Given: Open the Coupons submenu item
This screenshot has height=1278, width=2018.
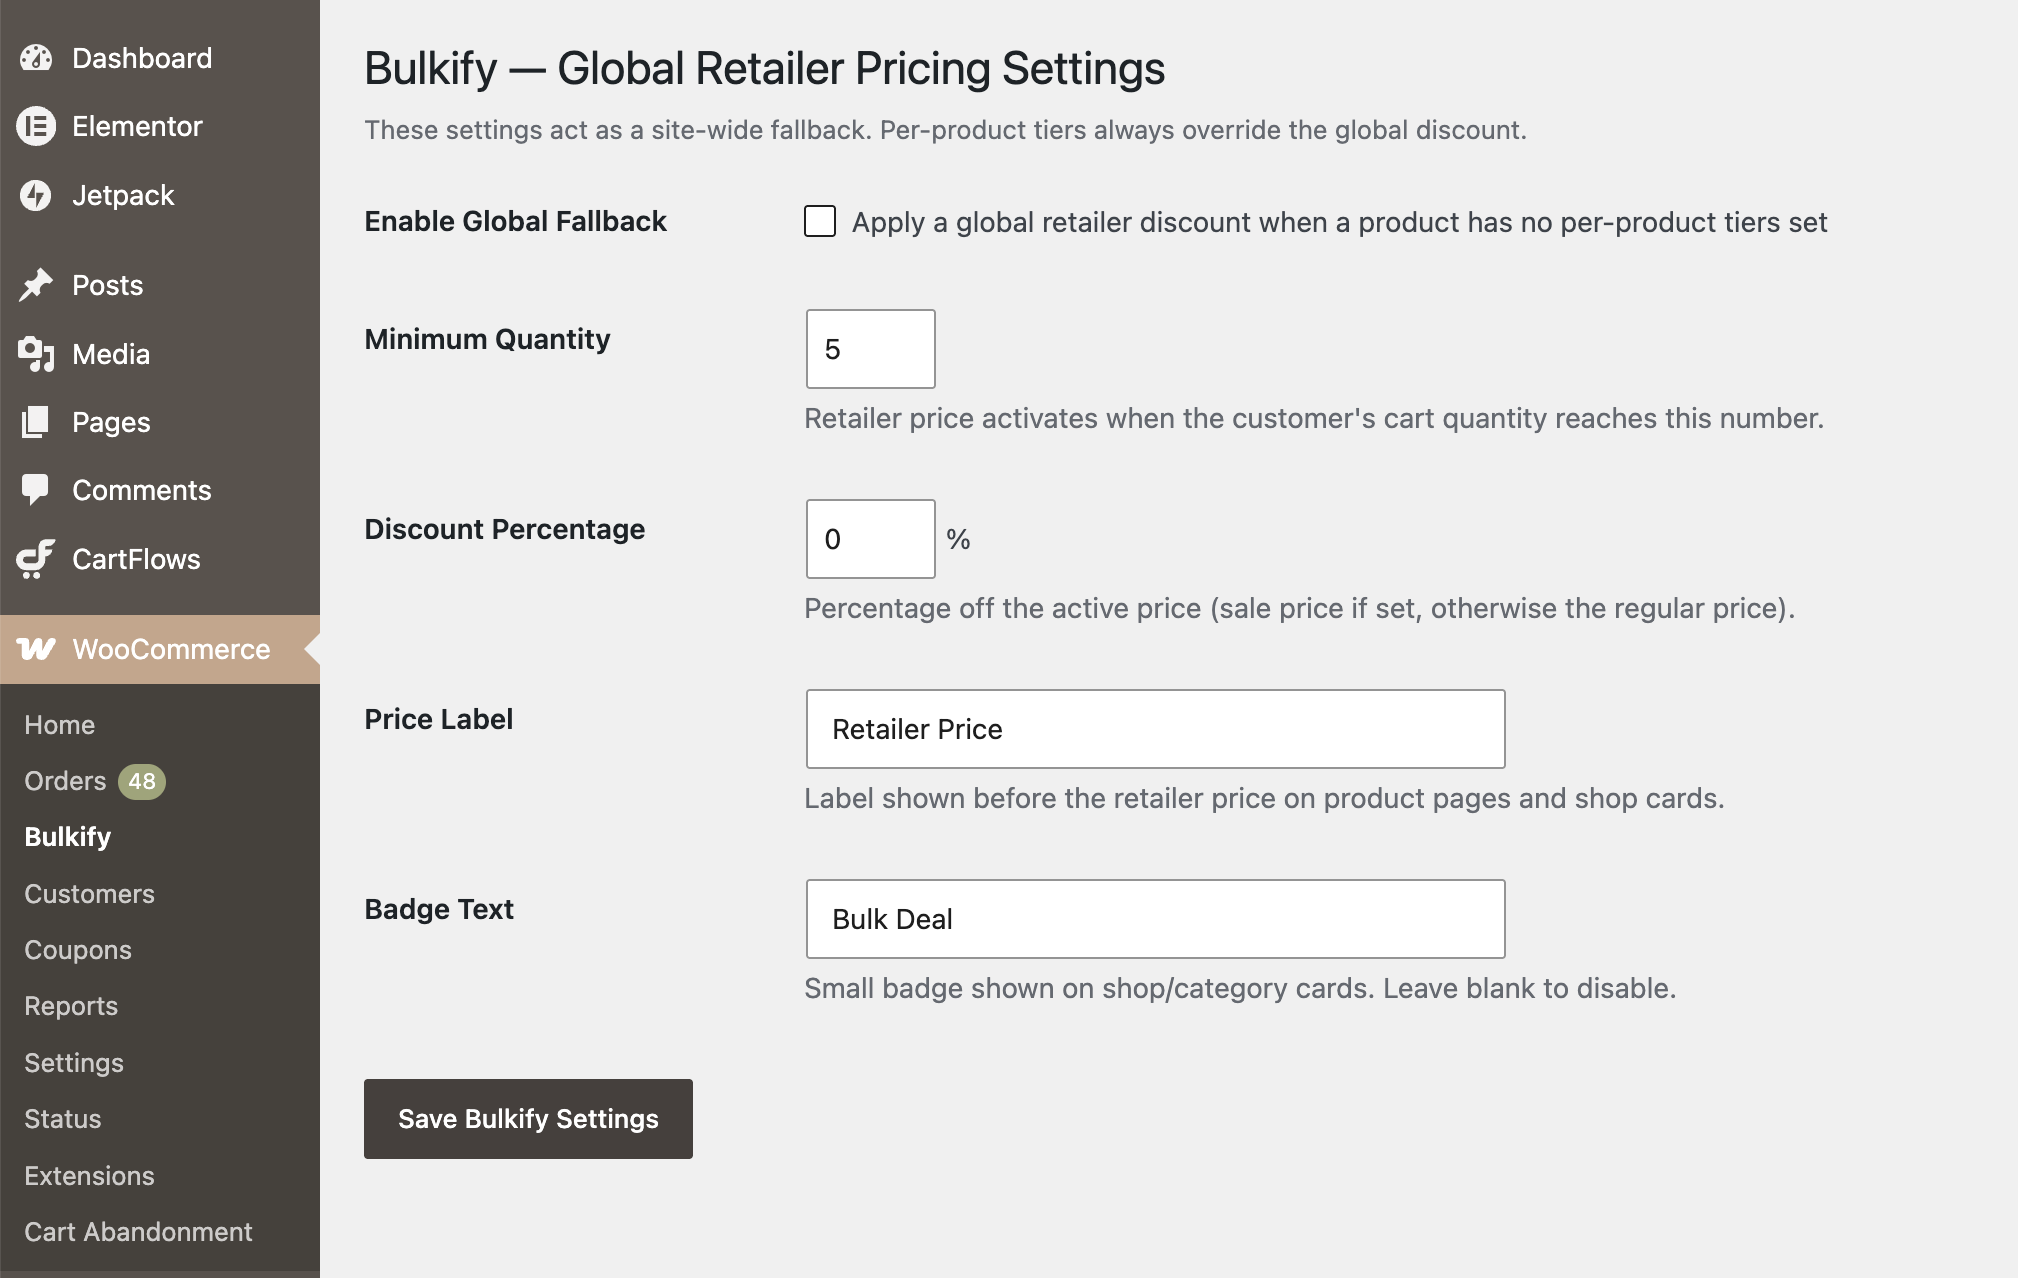Looking at the screenshot, I should 78,950.
